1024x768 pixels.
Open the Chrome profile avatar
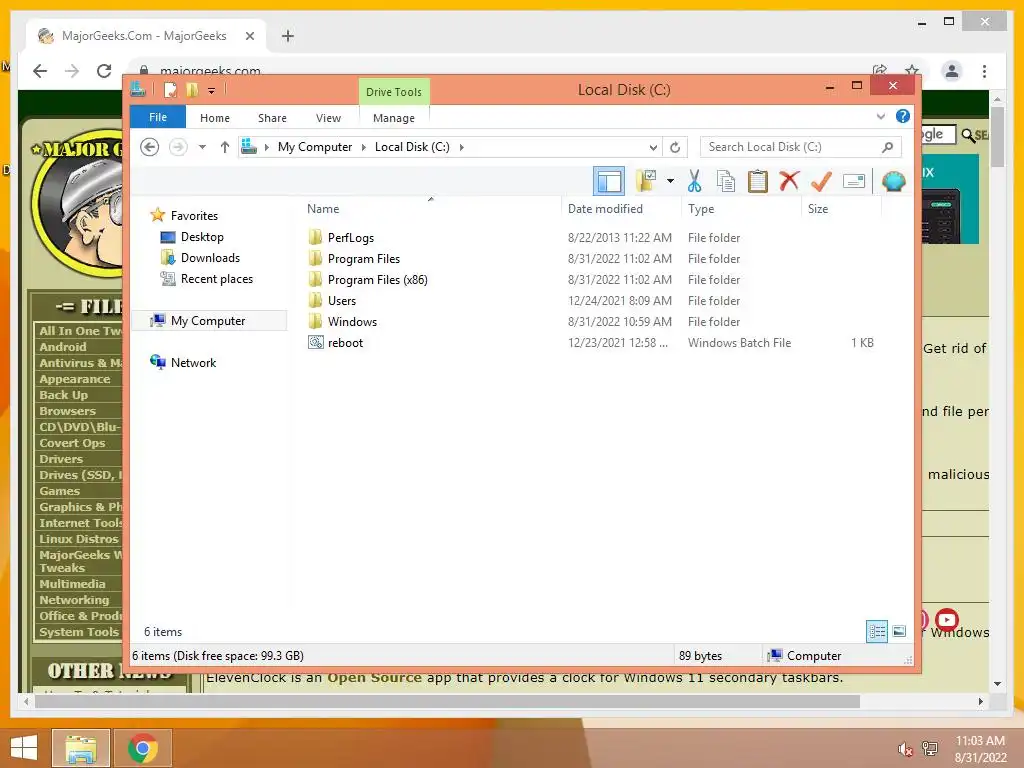(x=952, y=71)
